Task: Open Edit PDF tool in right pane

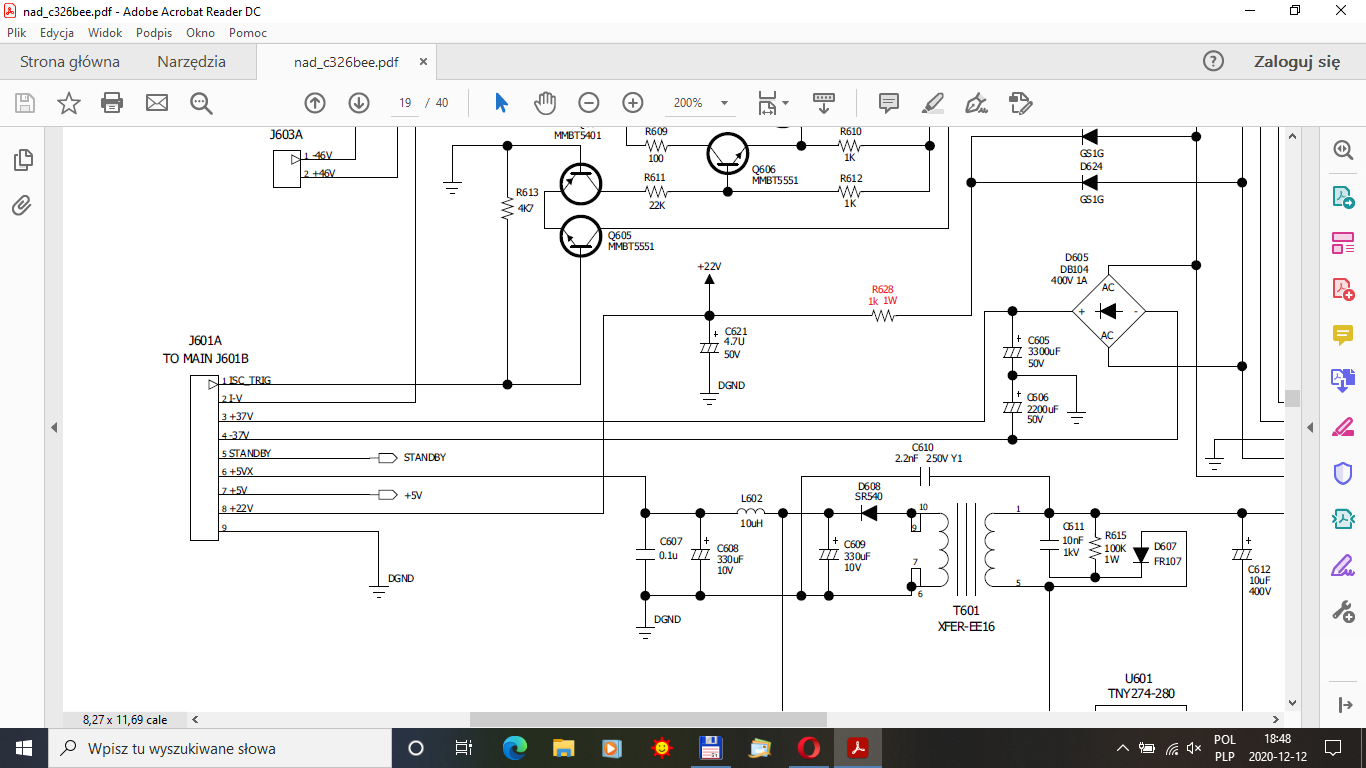Action: tap(1342, 242)
